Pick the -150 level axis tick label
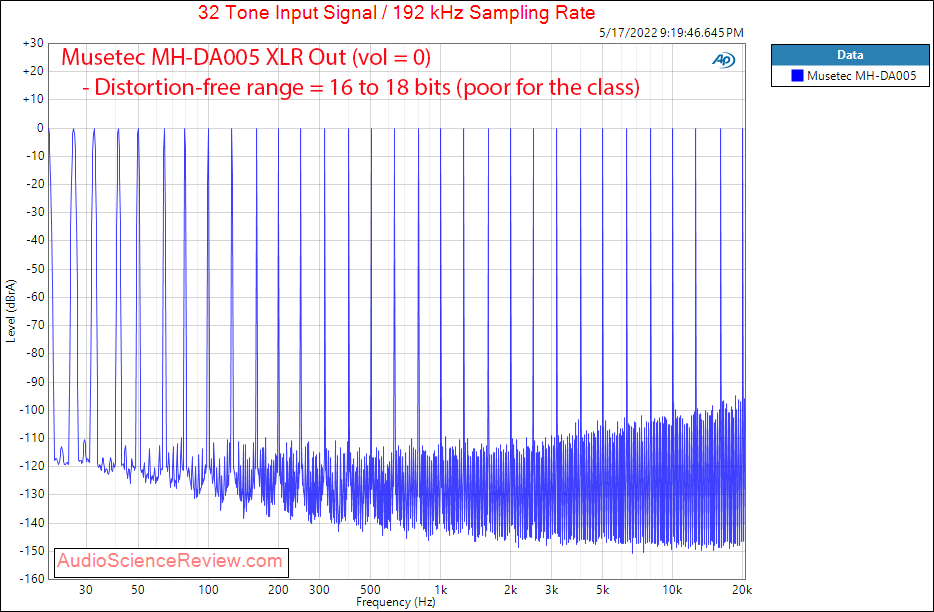934x612 pixels. (32, 551)
